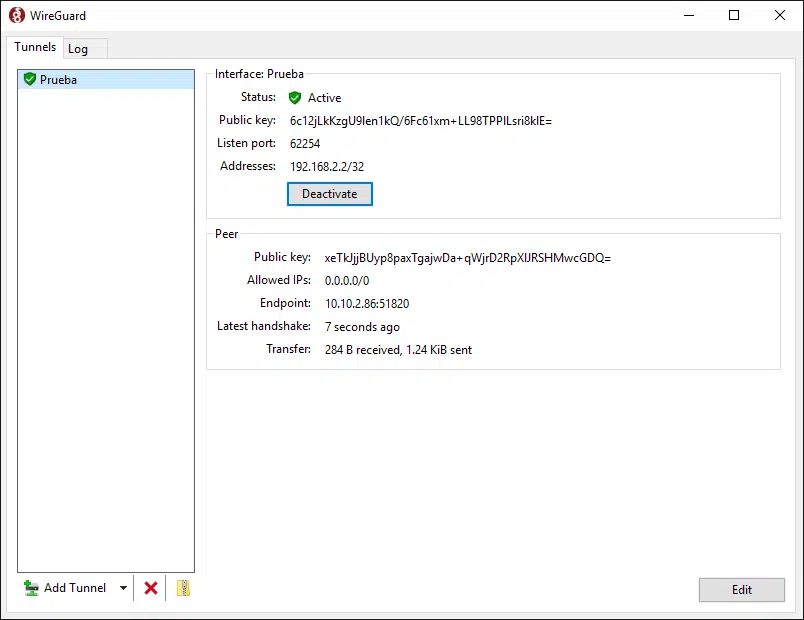Click the WireGuard logo in title bar
This screenshot has height=620, width=804.
[x=17, y=15]
